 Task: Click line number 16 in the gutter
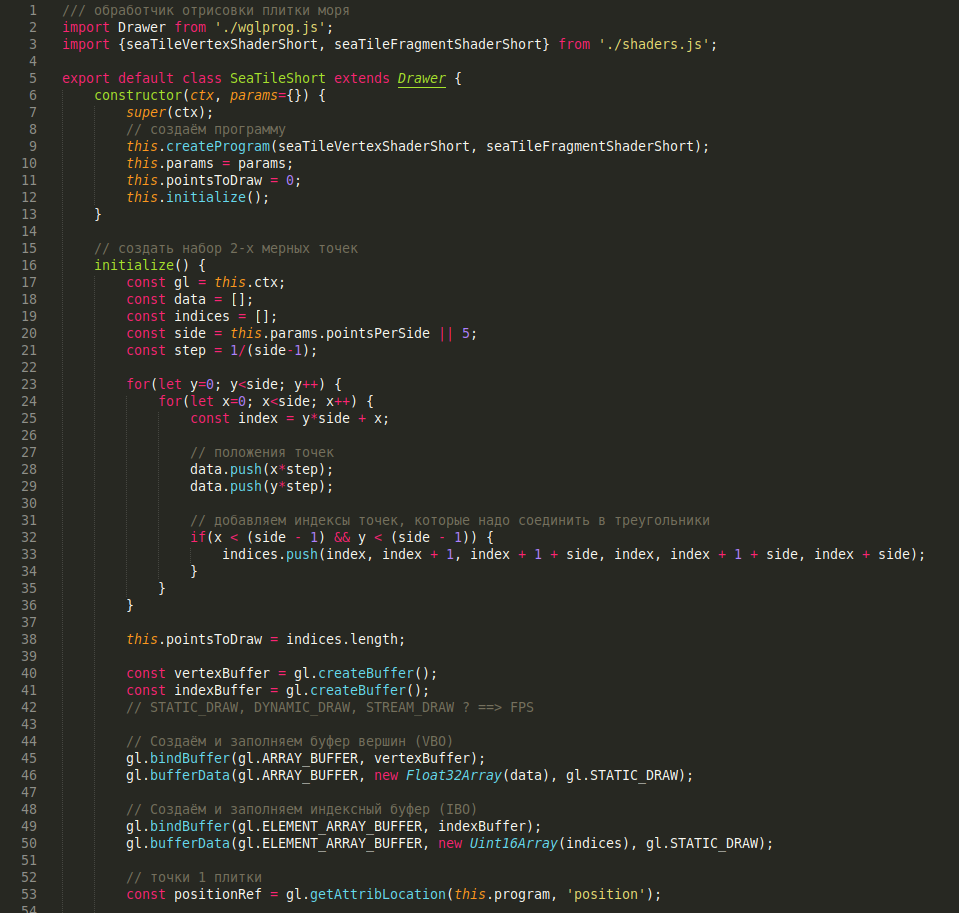[29, 265]
